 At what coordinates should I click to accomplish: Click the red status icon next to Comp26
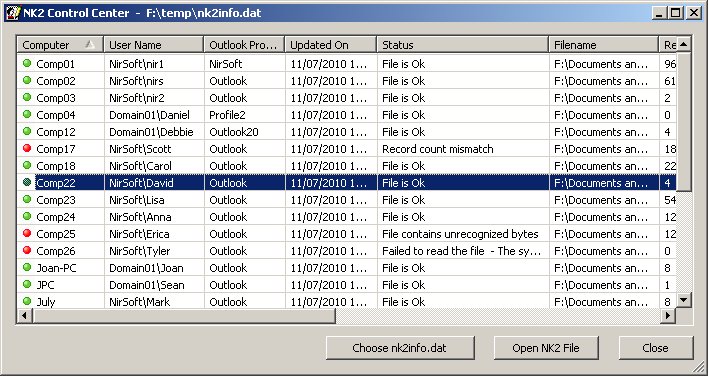tap(27, 250)
